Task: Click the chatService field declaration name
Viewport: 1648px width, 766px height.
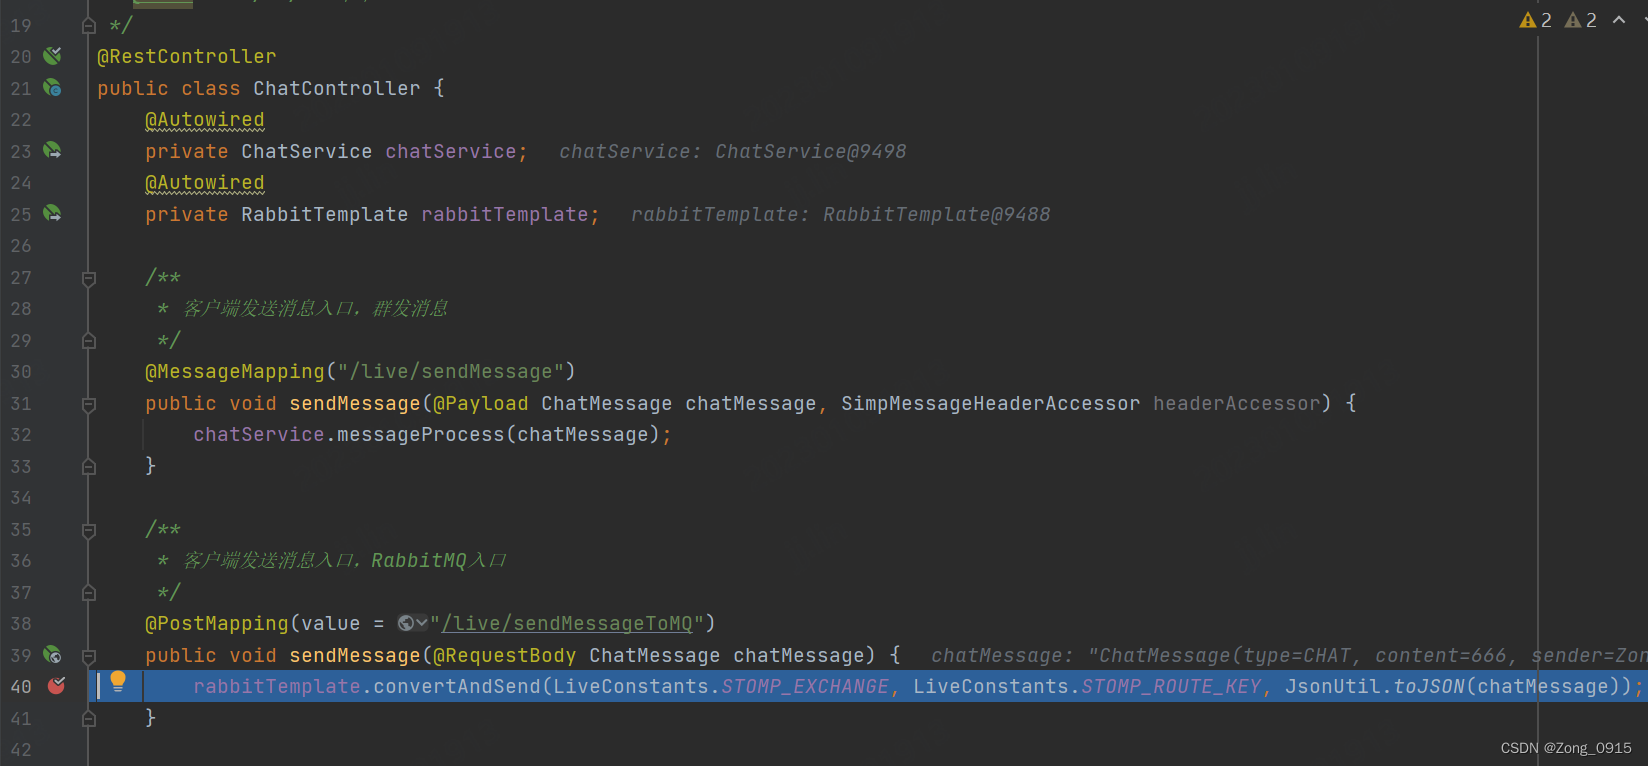Action: [451, 151]
